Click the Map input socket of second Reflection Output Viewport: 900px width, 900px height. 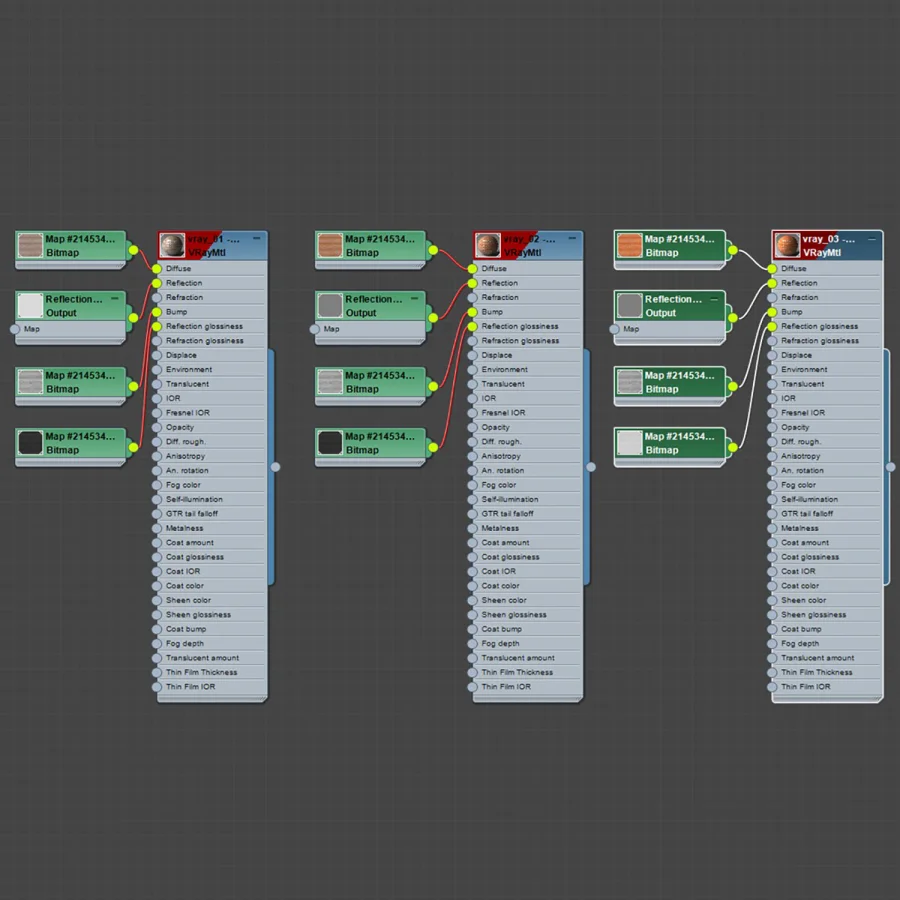click(315, 329)
